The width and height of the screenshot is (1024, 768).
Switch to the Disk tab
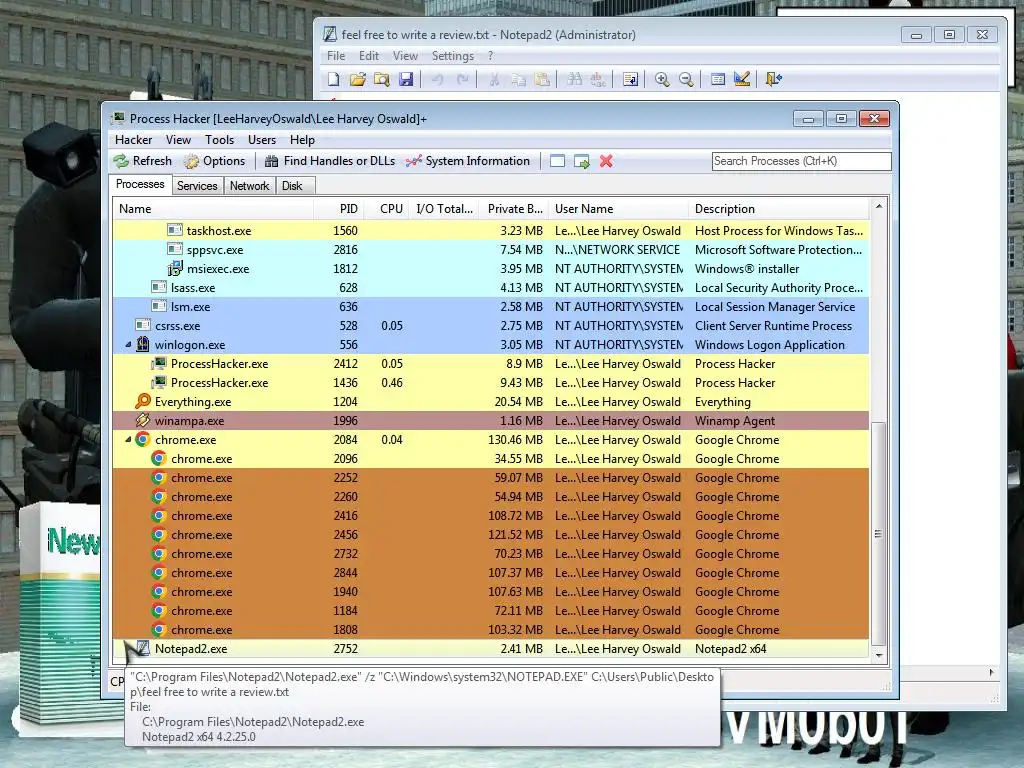(293, 186)
